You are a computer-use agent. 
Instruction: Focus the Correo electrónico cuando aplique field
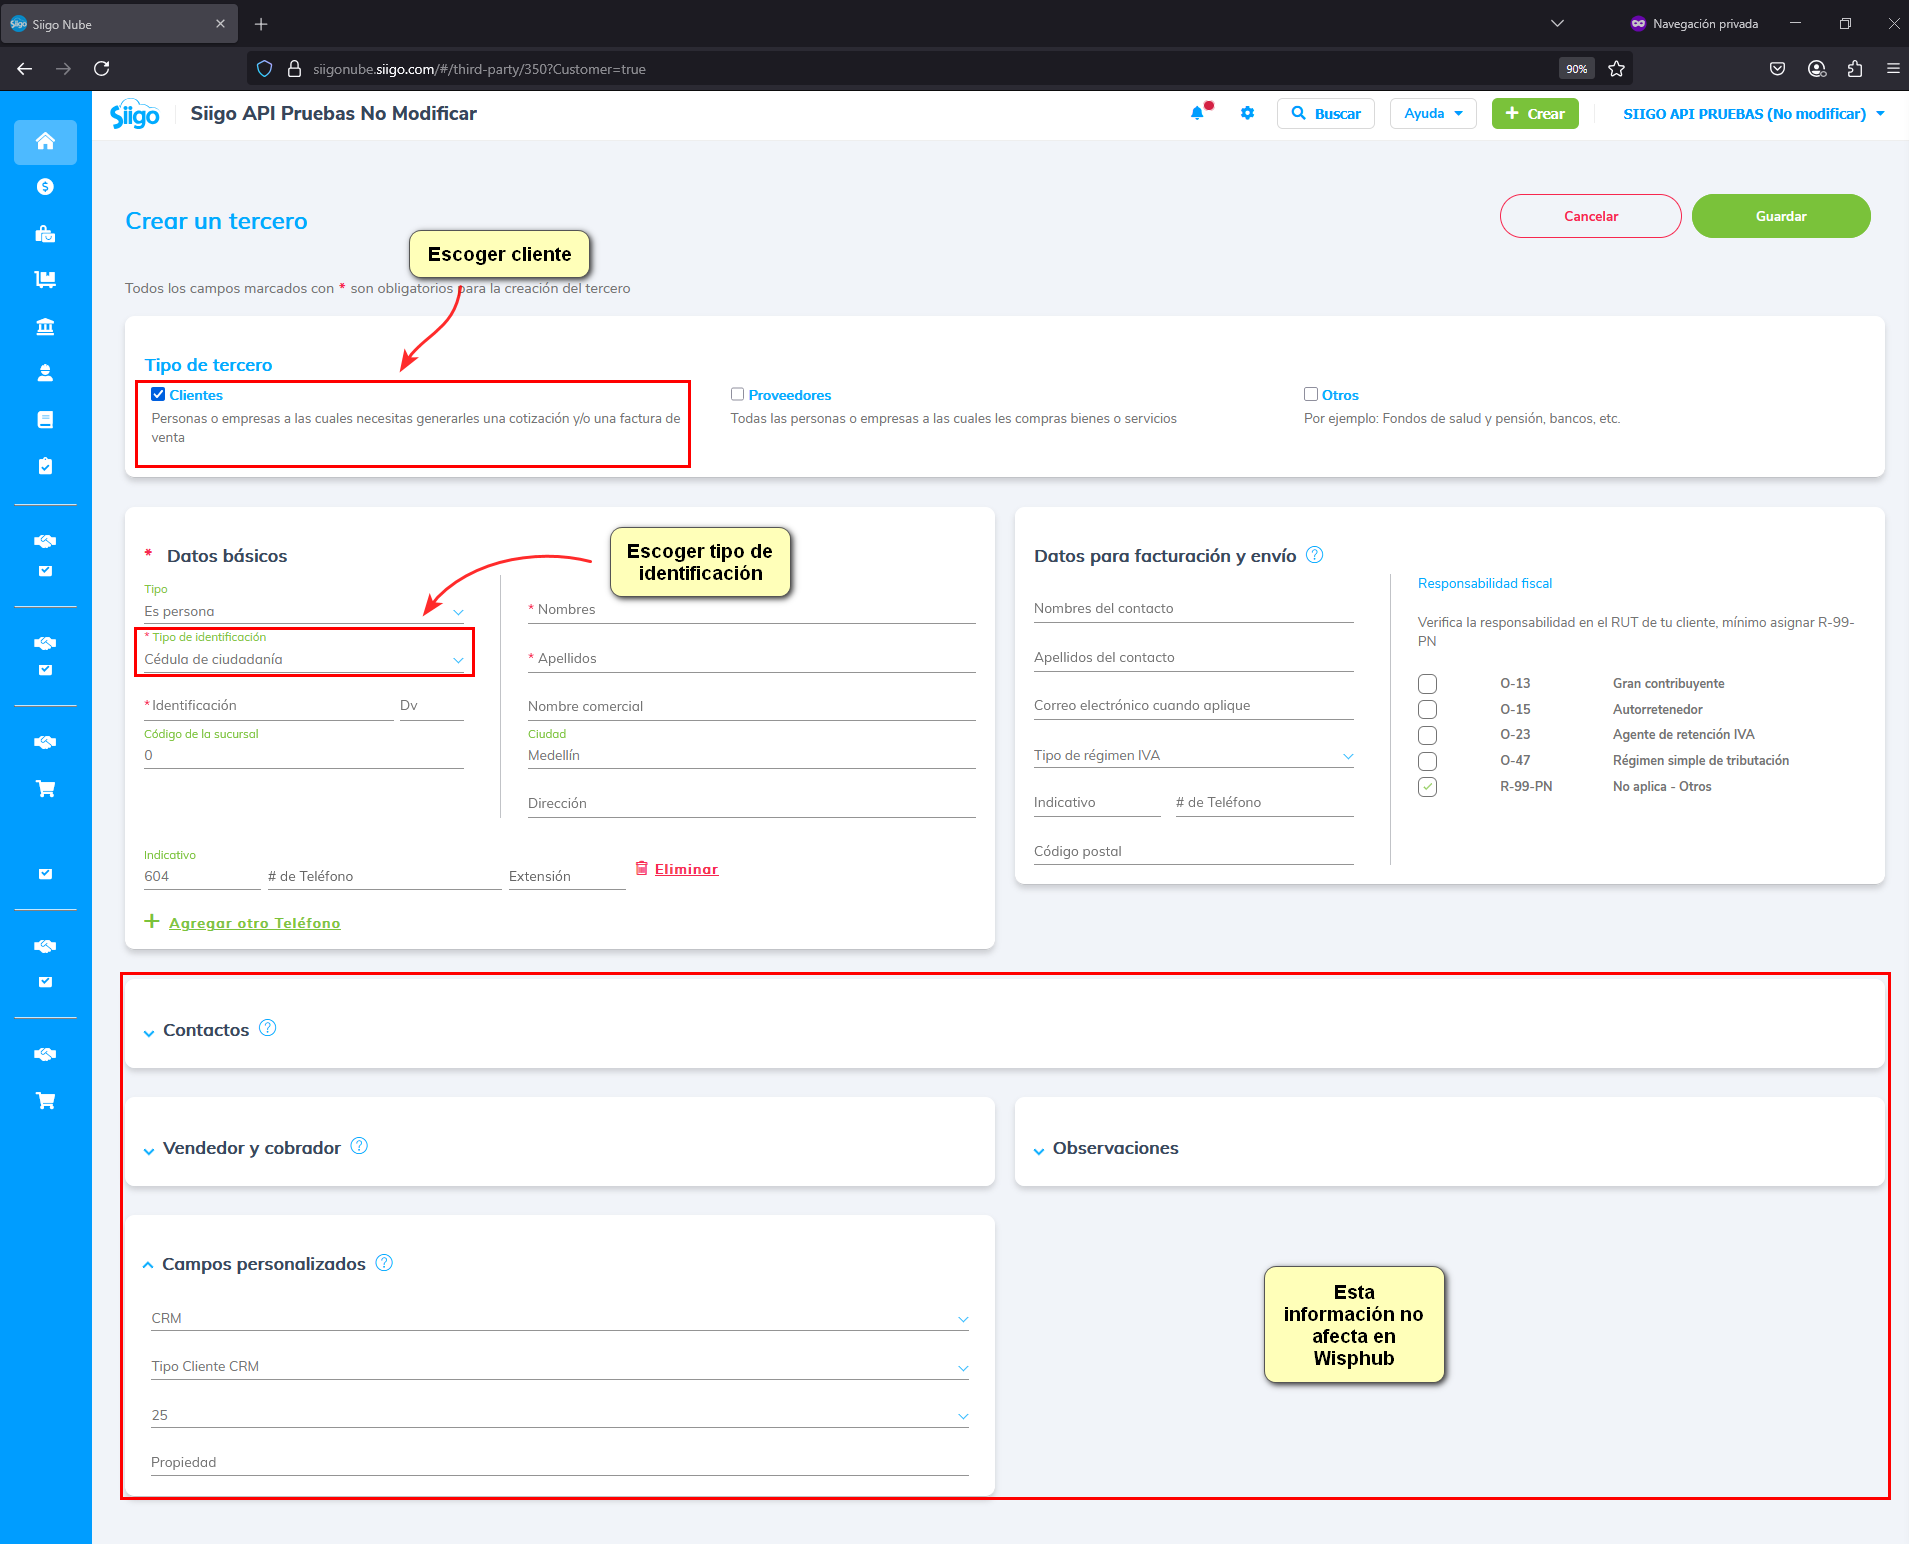1194,706
